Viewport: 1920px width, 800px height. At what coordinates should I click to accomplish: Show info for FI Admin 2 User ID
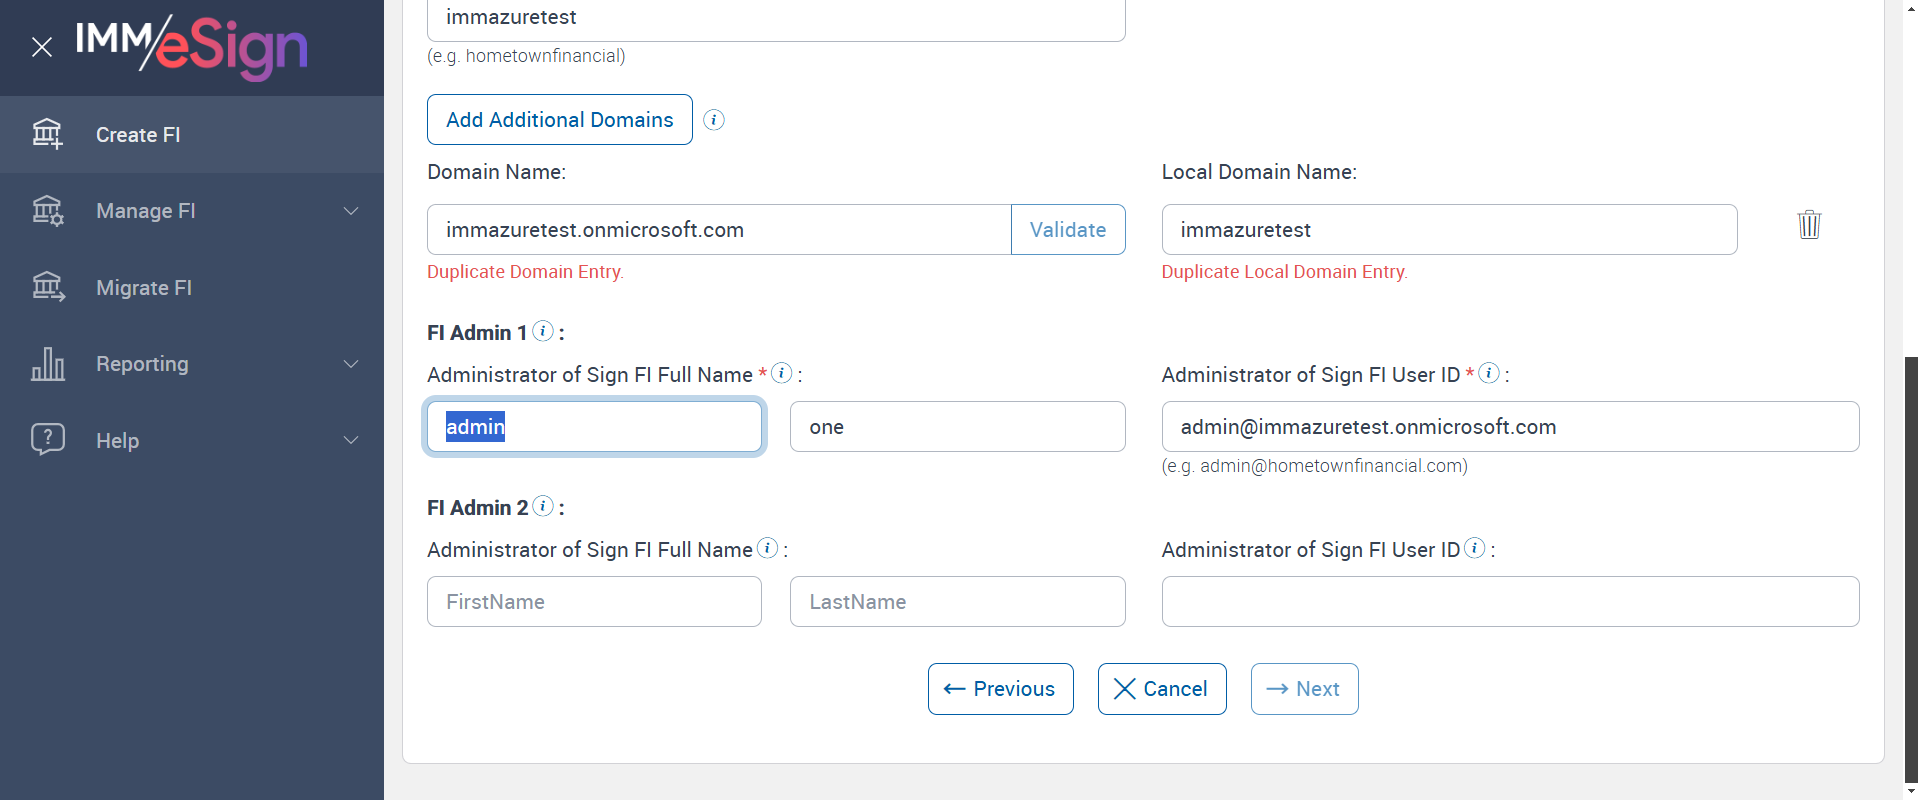click(1475, 548)
